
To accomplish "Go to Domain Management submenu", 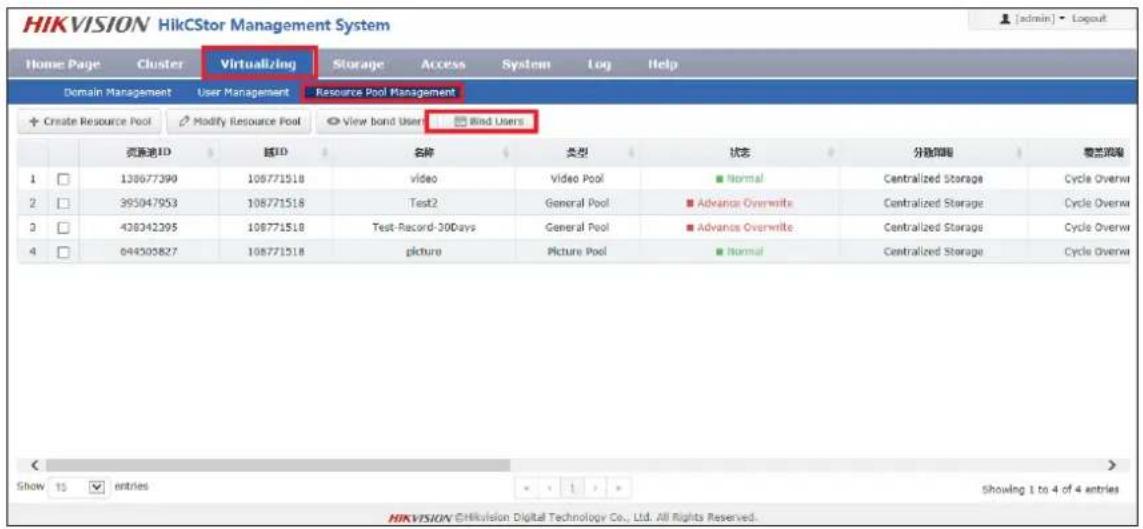I will tap(117, 93).
